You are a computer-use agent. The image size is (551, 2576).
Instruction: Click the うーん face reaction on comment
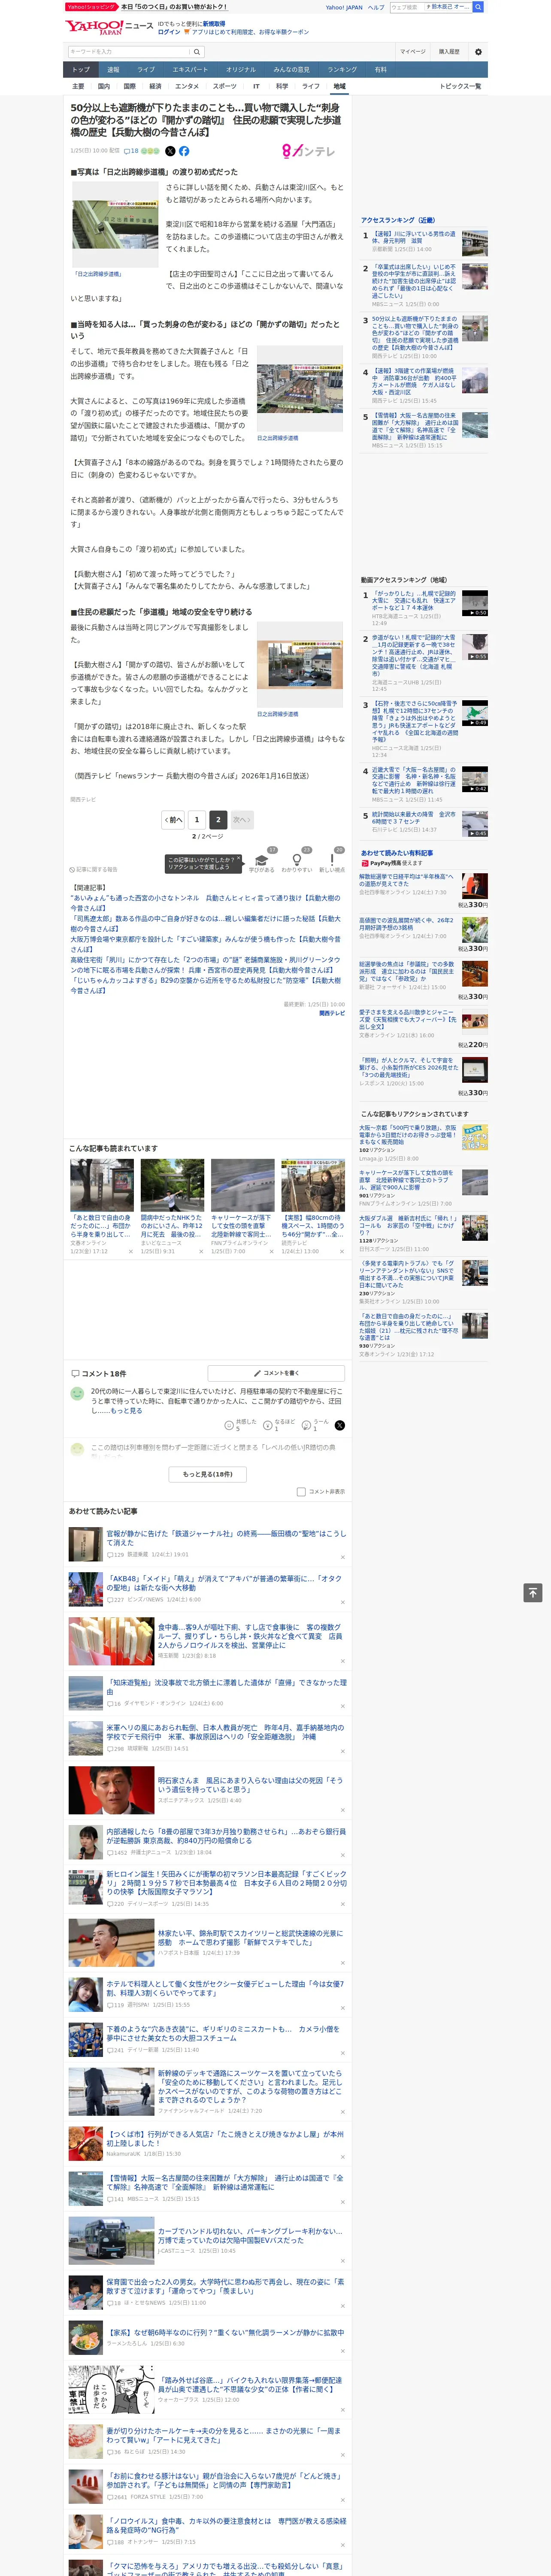click(306, 1425)
